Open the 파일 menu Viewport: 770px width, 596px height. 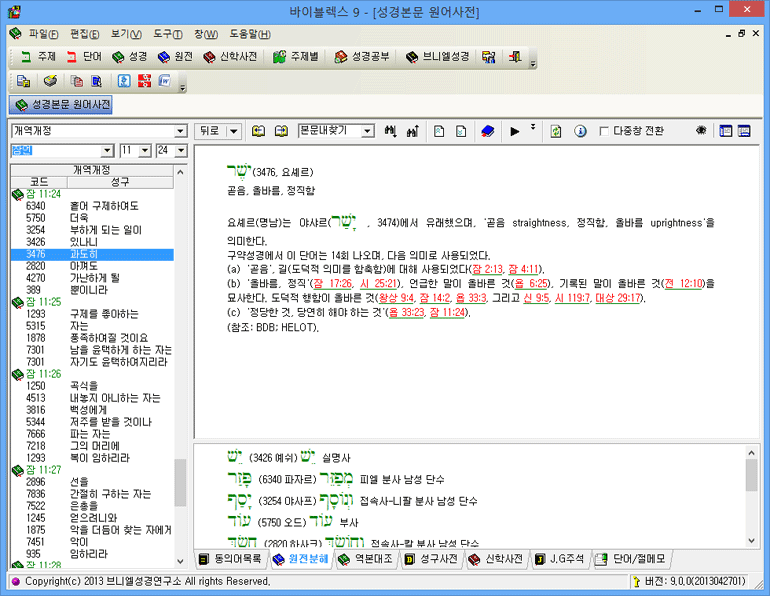(x=43, y=34)
